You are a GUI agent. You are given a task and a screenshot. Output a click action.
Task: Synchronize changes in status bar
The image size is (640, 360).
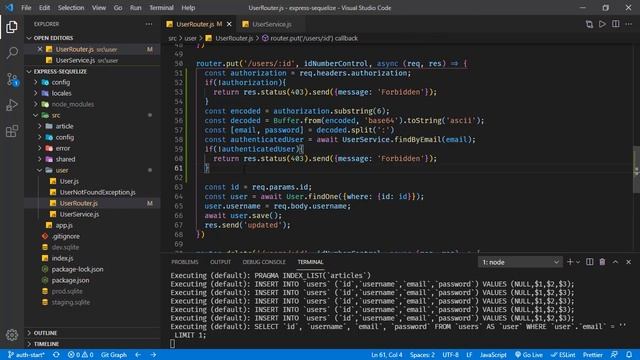pyautogui.click(x=56, y=355)
